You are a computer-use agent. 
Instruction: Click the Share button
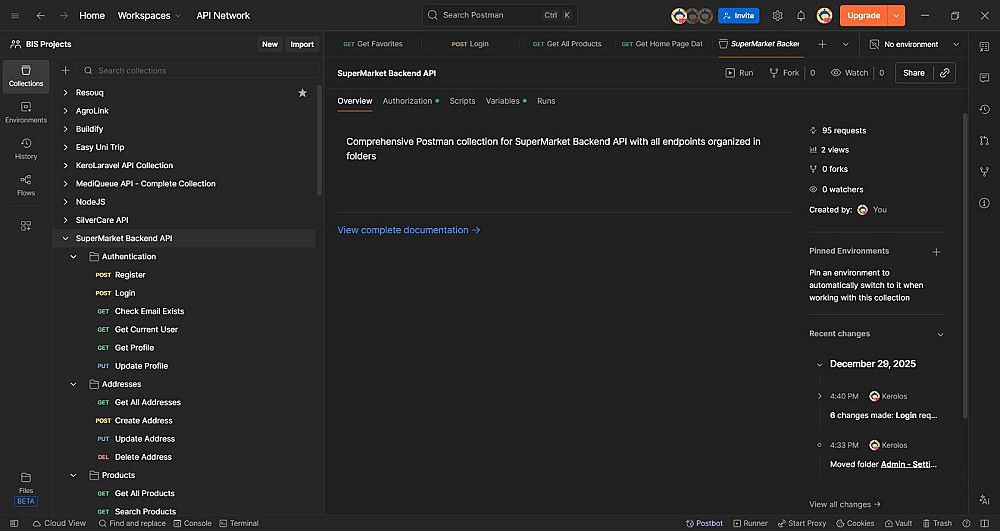(914, 73)
